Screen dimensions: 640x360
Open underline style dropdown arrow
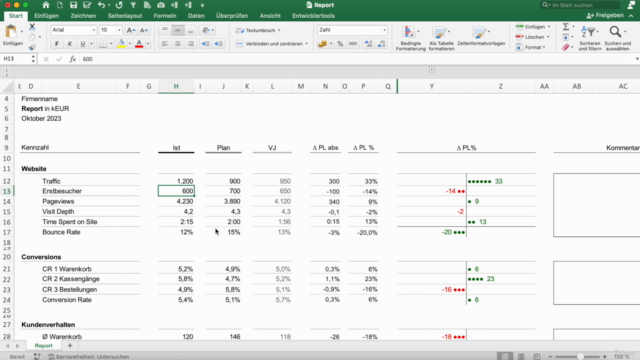(x=91, y=44)
